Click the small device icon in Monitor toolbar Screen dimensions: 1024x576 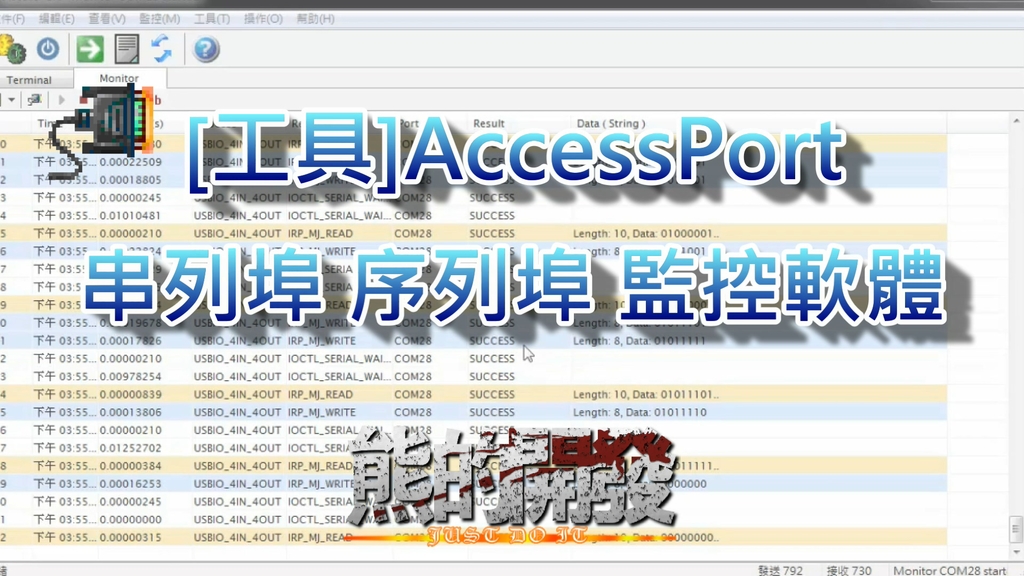tap(35, 100)
